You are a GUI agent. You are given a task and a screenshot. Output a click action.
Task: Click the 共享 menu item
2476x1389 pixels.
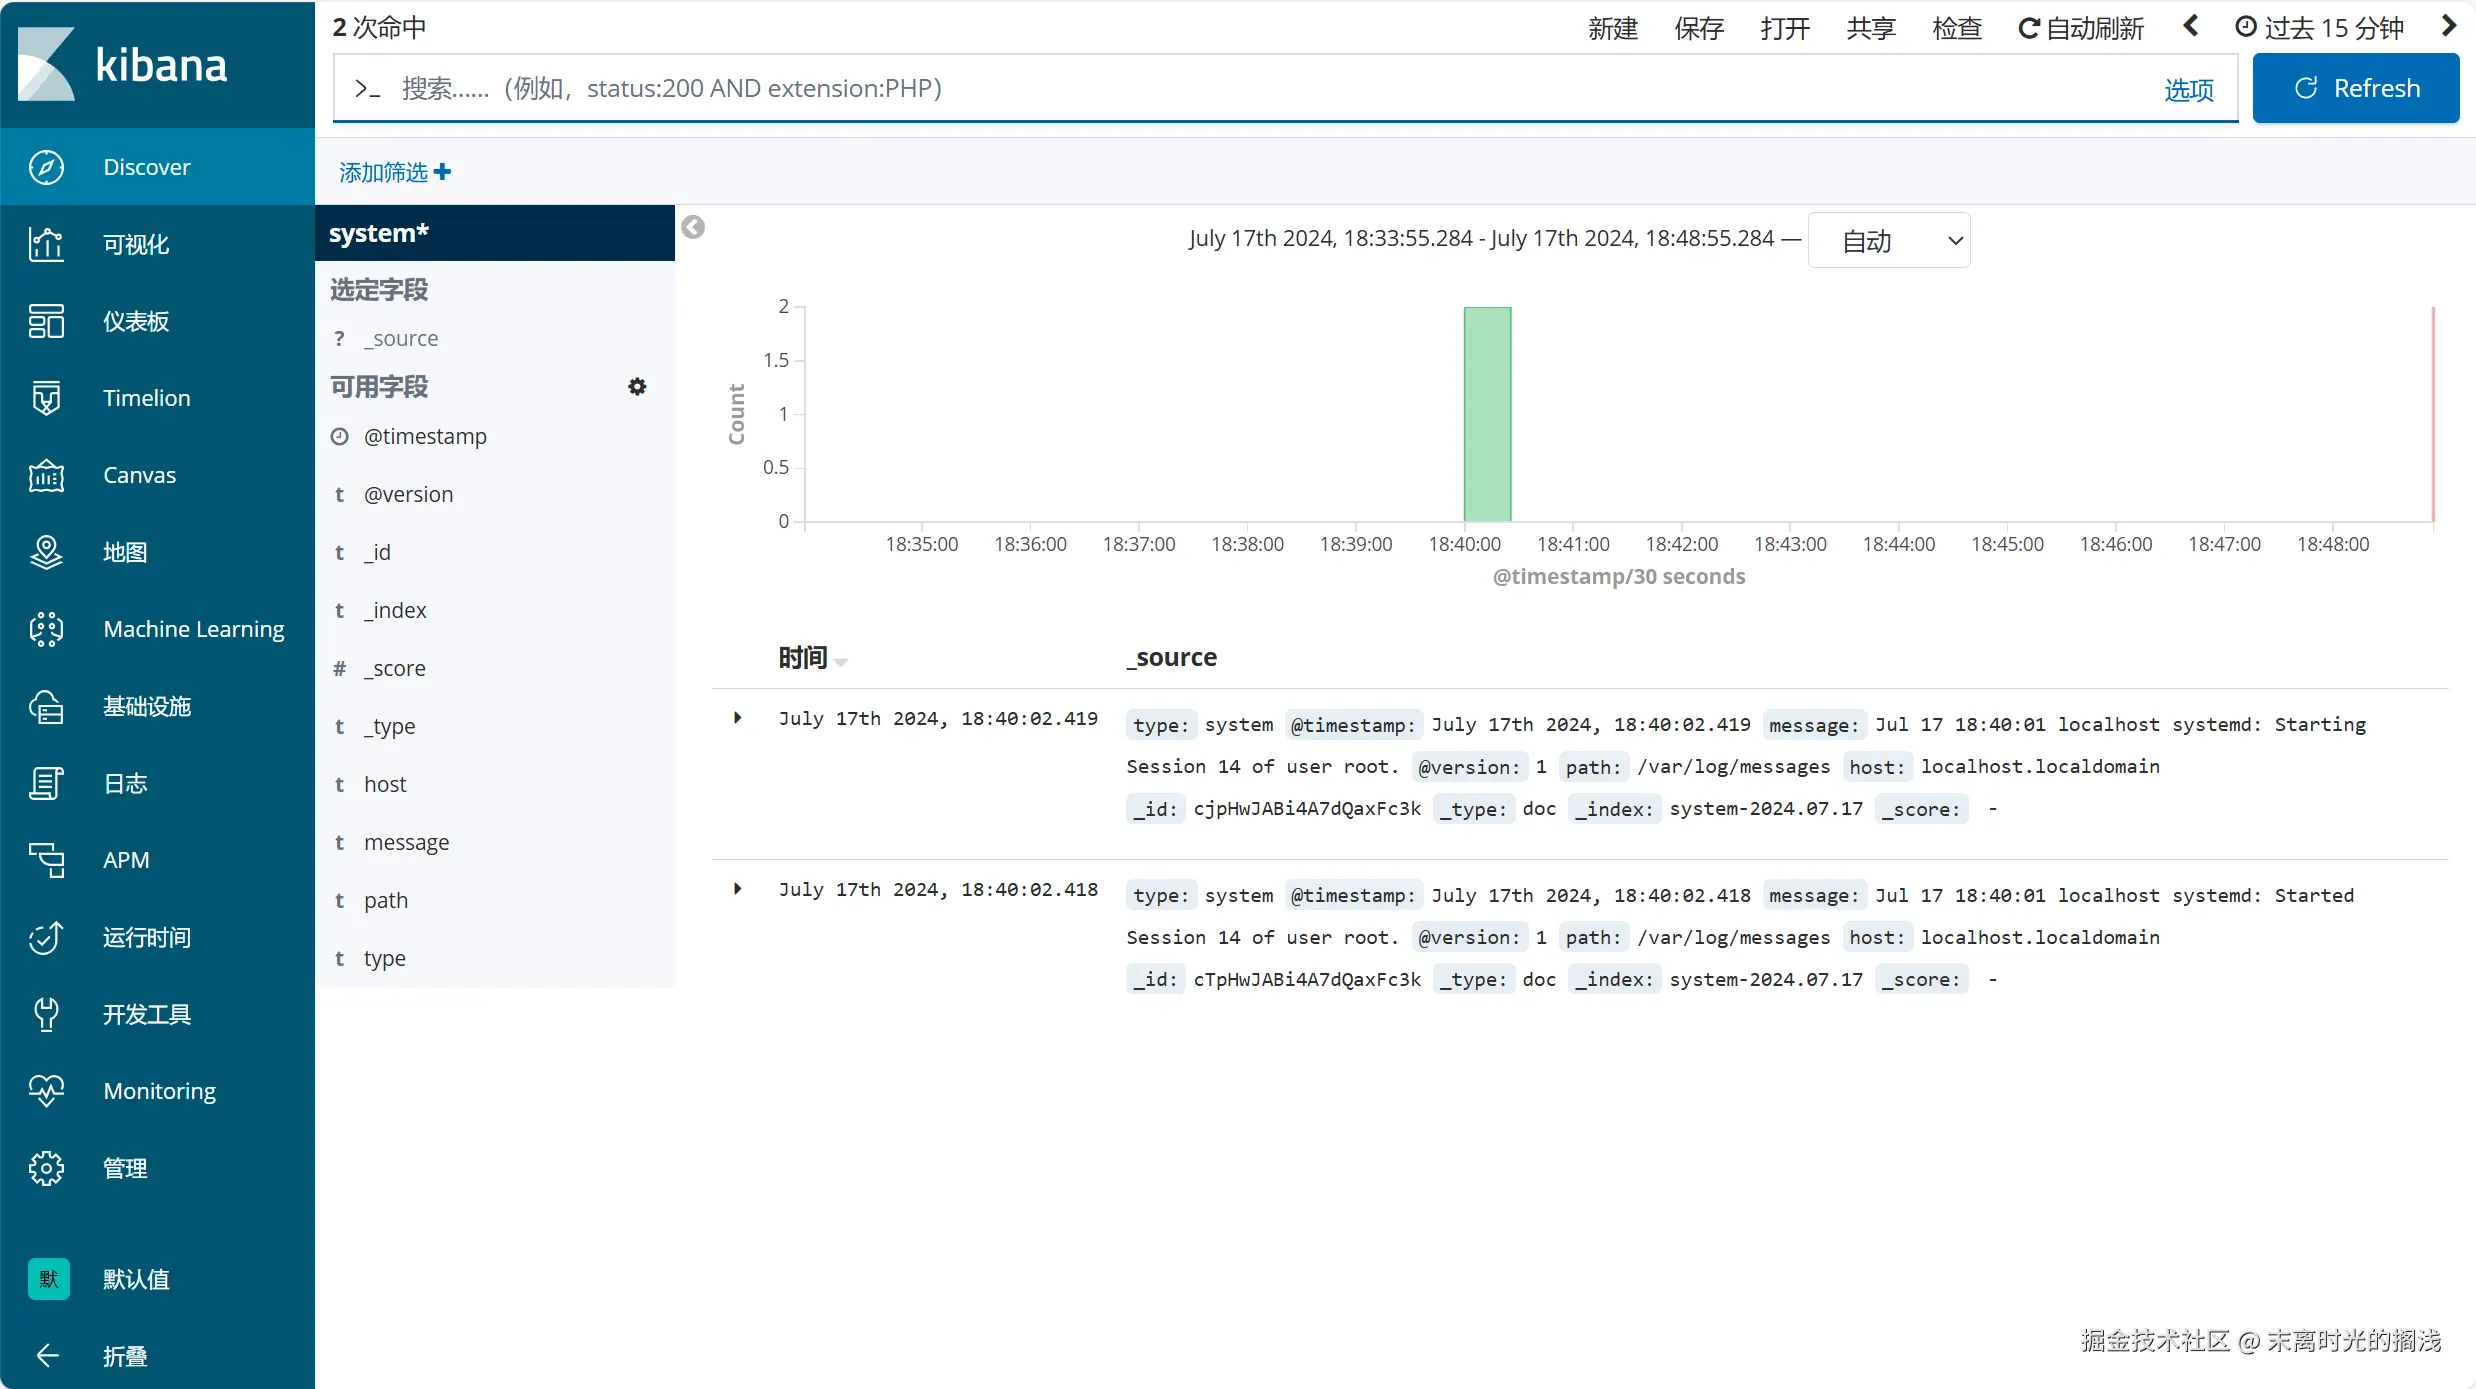(x=1871, y=28)
